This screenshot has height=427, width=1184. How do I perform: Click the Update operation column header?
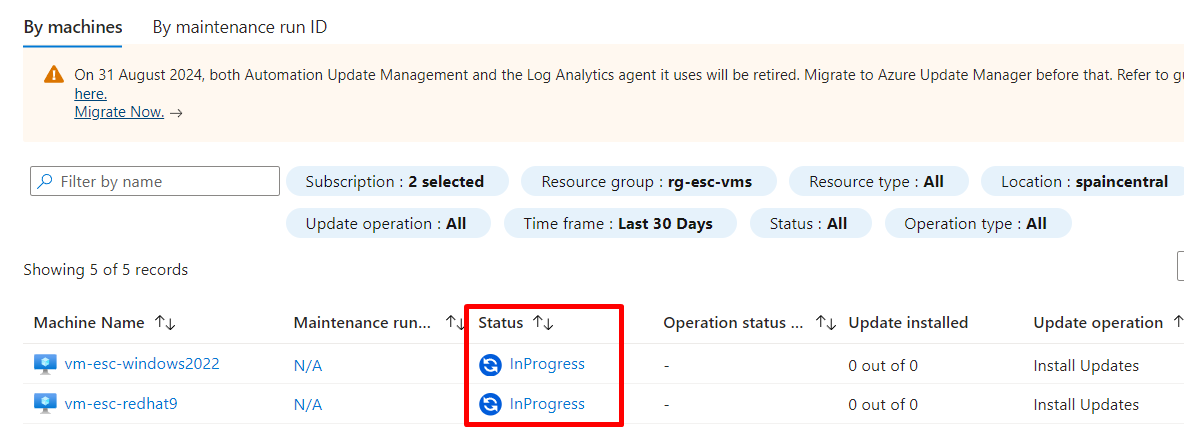[x=1098, y=323]
